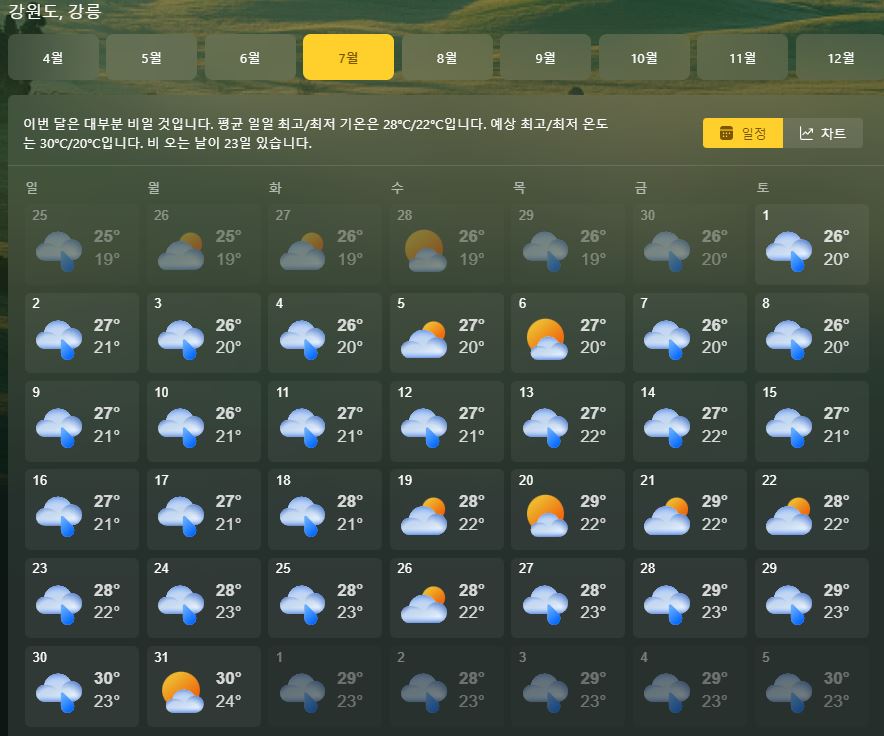
Task: Click the 토 Saturday column header
Action: click(x=763, y=188)
